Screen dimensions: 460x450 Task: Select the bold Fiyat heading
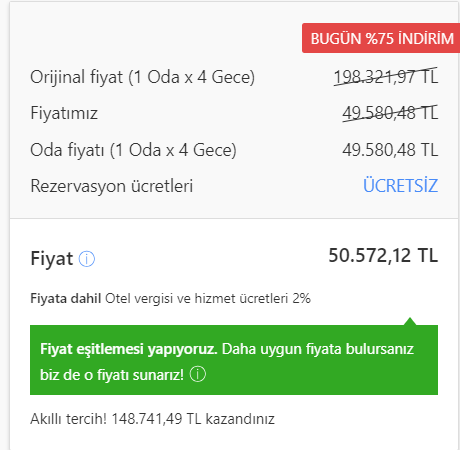pos(52,259)
